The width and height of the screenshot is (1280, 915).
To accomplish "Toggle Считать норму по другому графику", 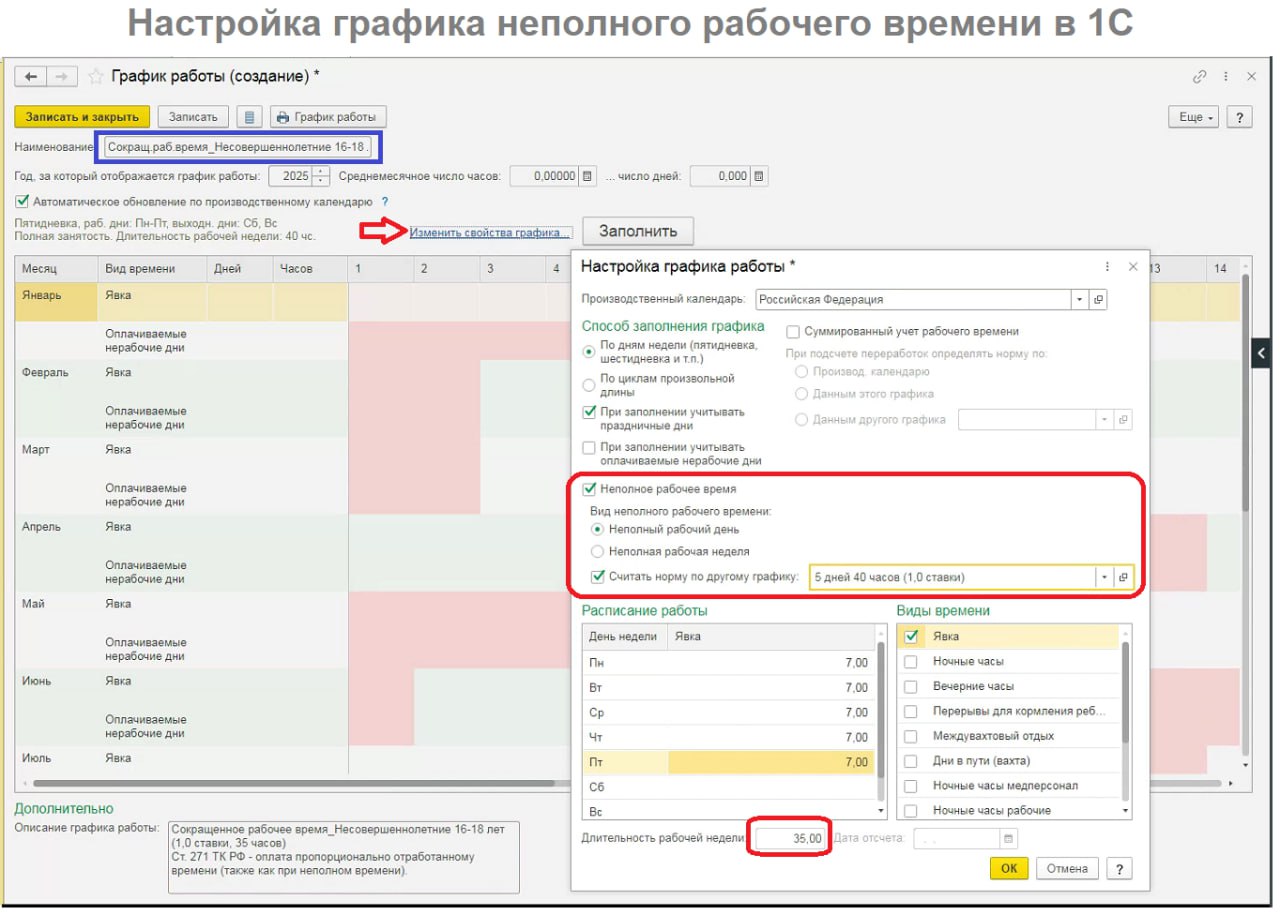I will (x=598, y=576).
